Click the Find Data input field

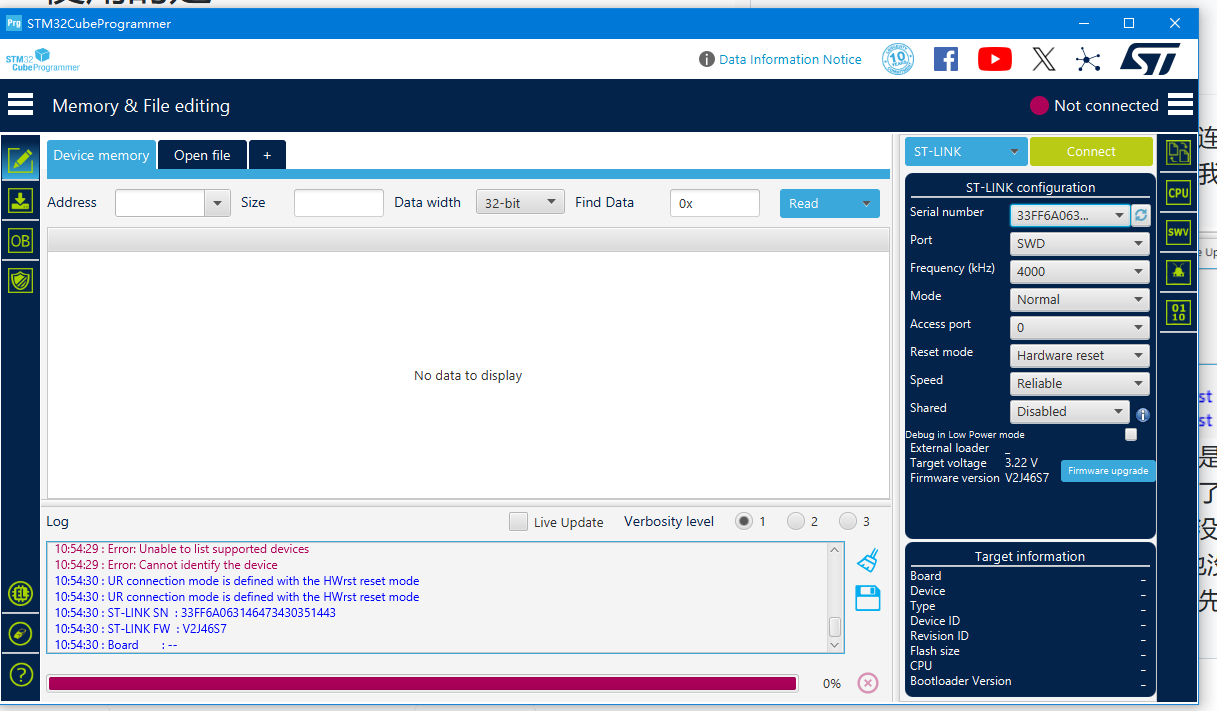coord(715,203)
